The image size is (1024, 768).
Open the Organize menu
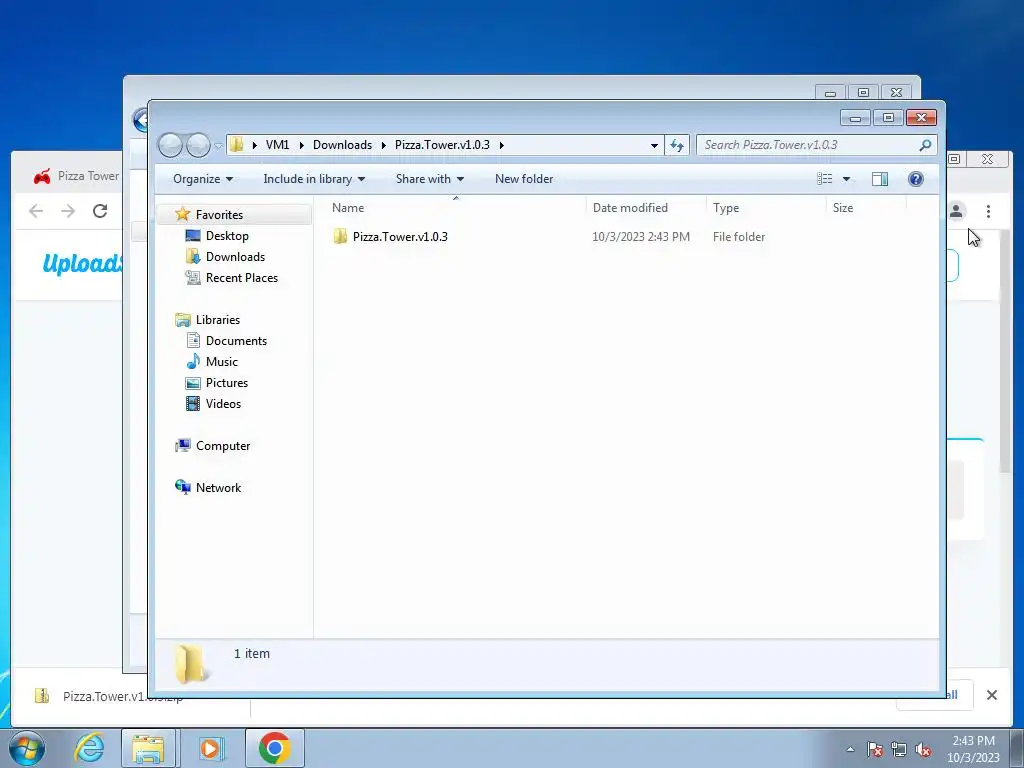pos(203,179)
